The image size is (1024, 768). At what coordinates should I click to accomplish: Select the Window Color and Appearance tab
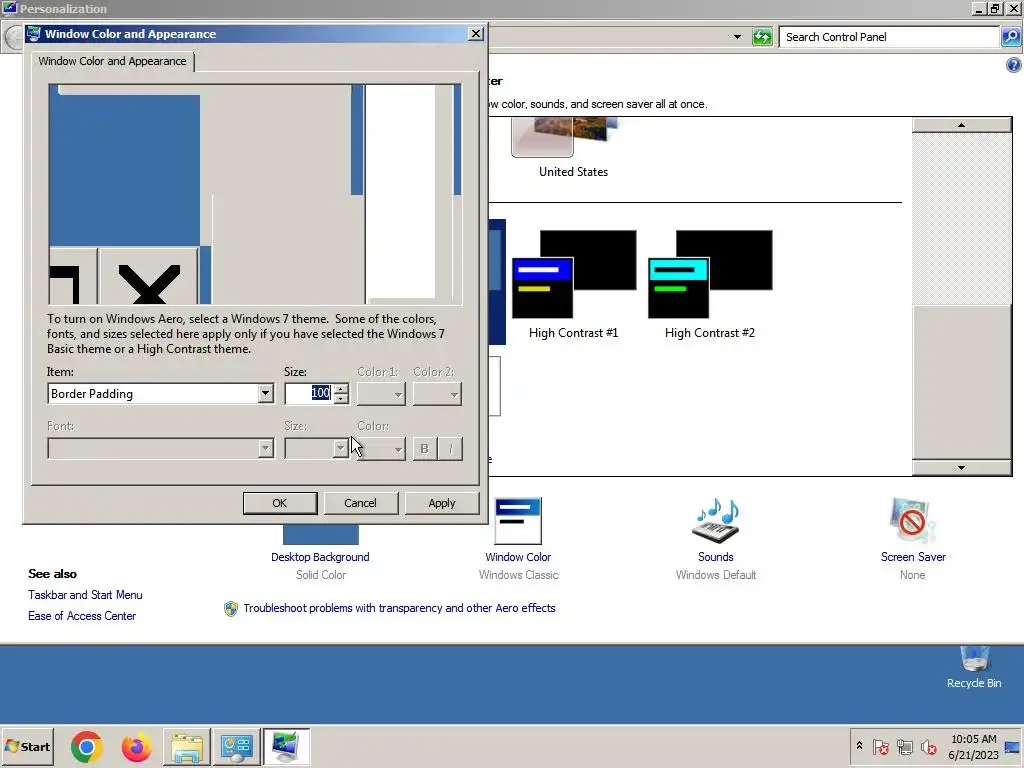[x=112, y=61]
